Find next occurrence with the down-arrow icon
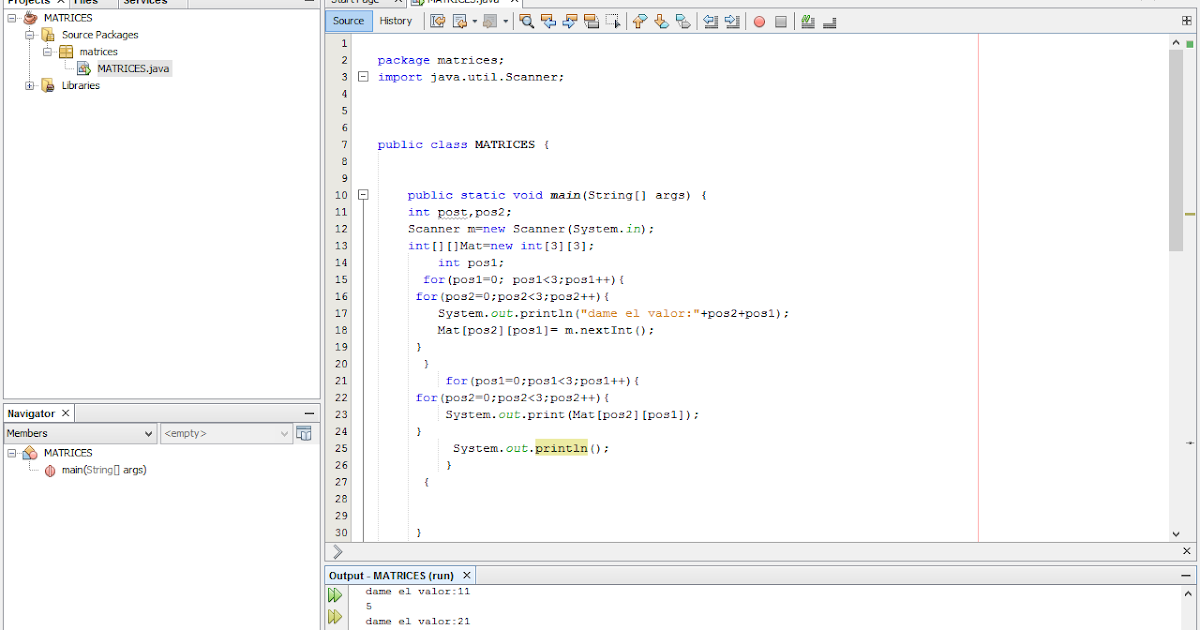The image size is (1200, 630). click(570, 21)
